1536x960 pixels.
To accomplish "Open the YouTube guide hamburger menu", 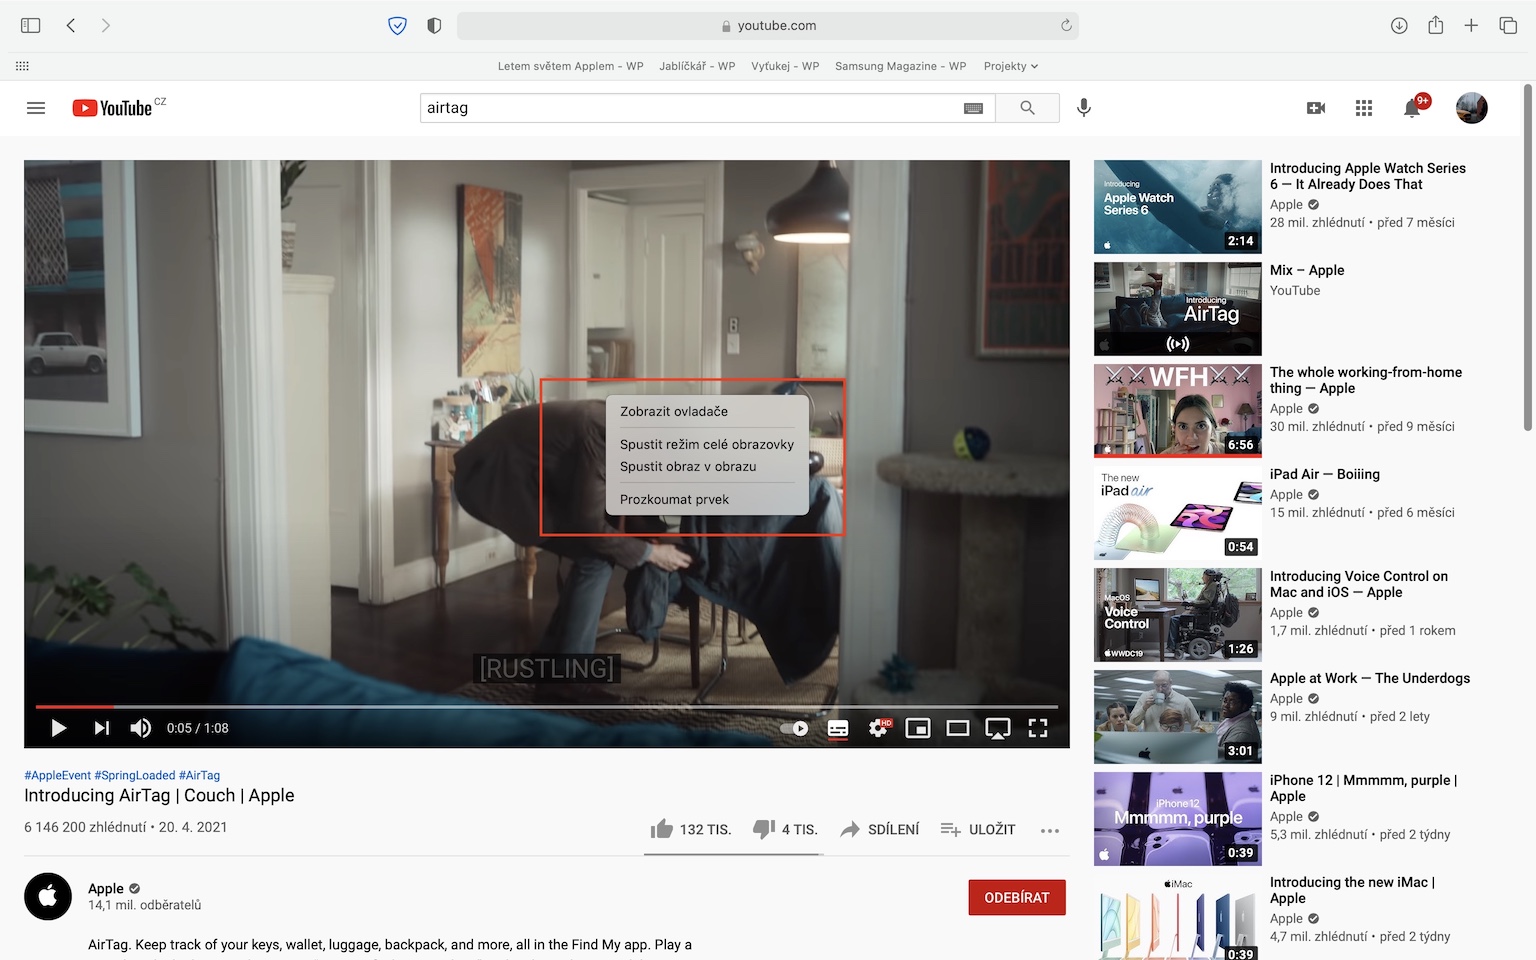I will click(36, 108).
